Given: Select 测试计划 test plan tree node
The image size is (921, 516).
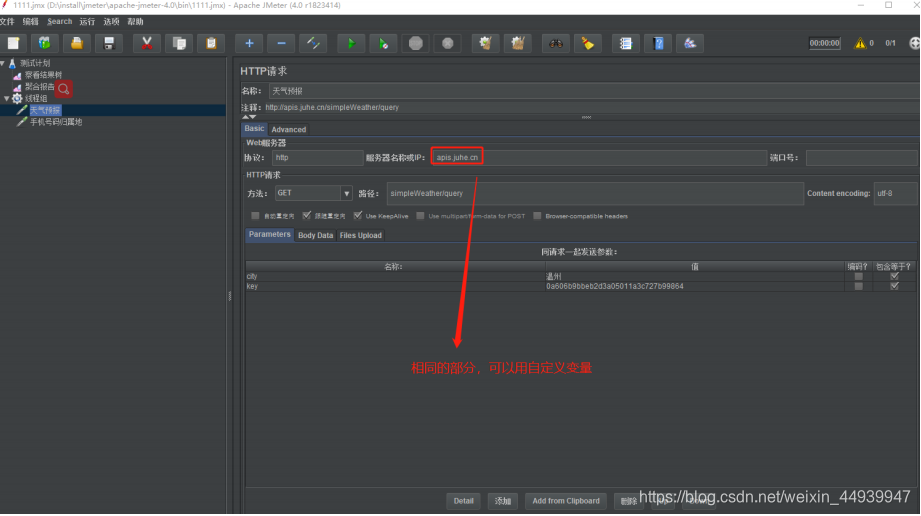Looking at the screenshot, I should pyautogui.click(x=35, y=63).
